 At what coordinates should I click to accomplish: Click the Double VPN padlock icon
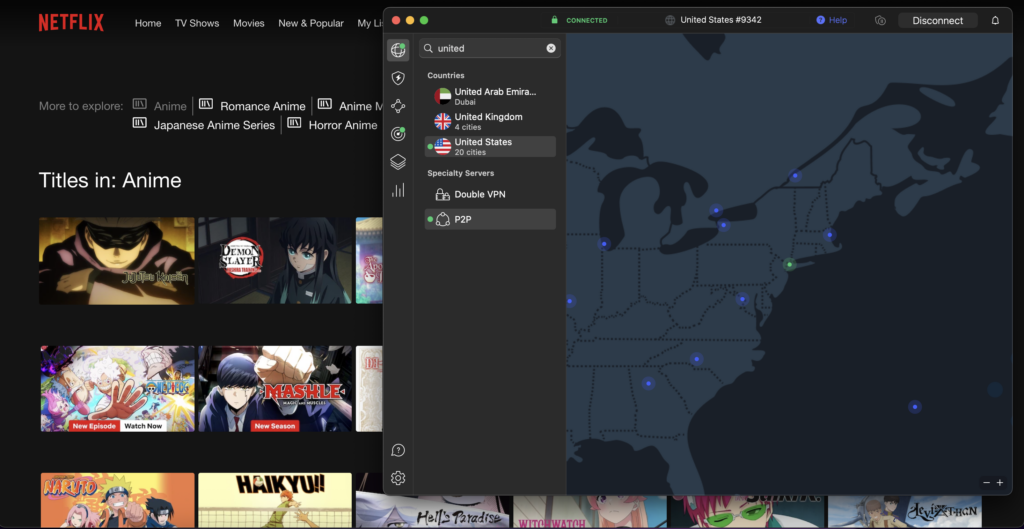click(443, 195)
